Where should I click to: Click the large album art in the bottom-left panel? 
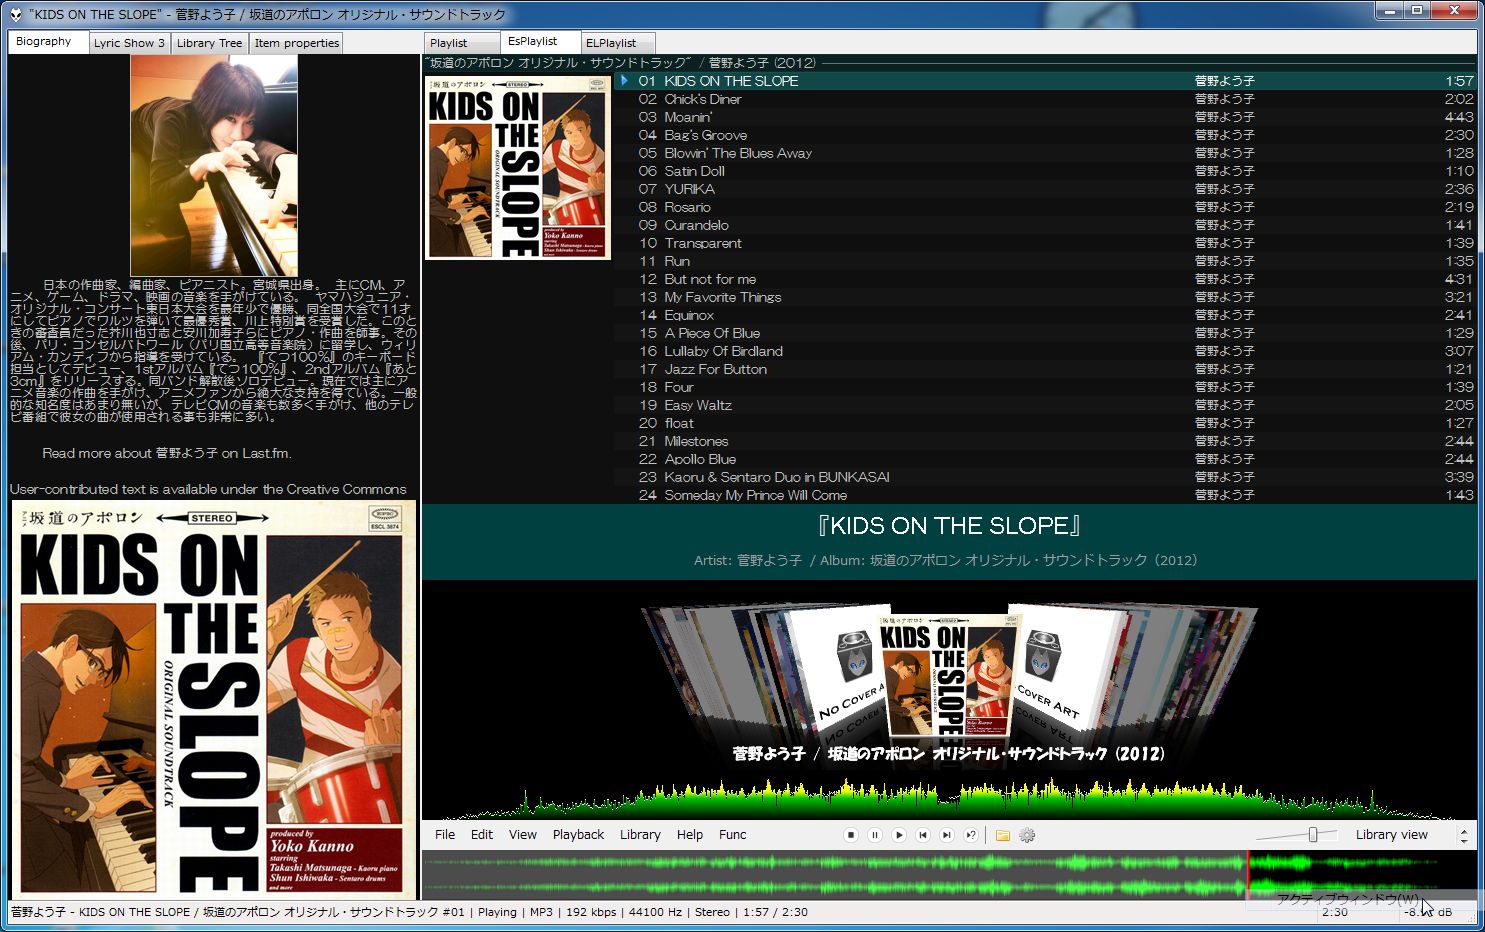pos(213,700)
